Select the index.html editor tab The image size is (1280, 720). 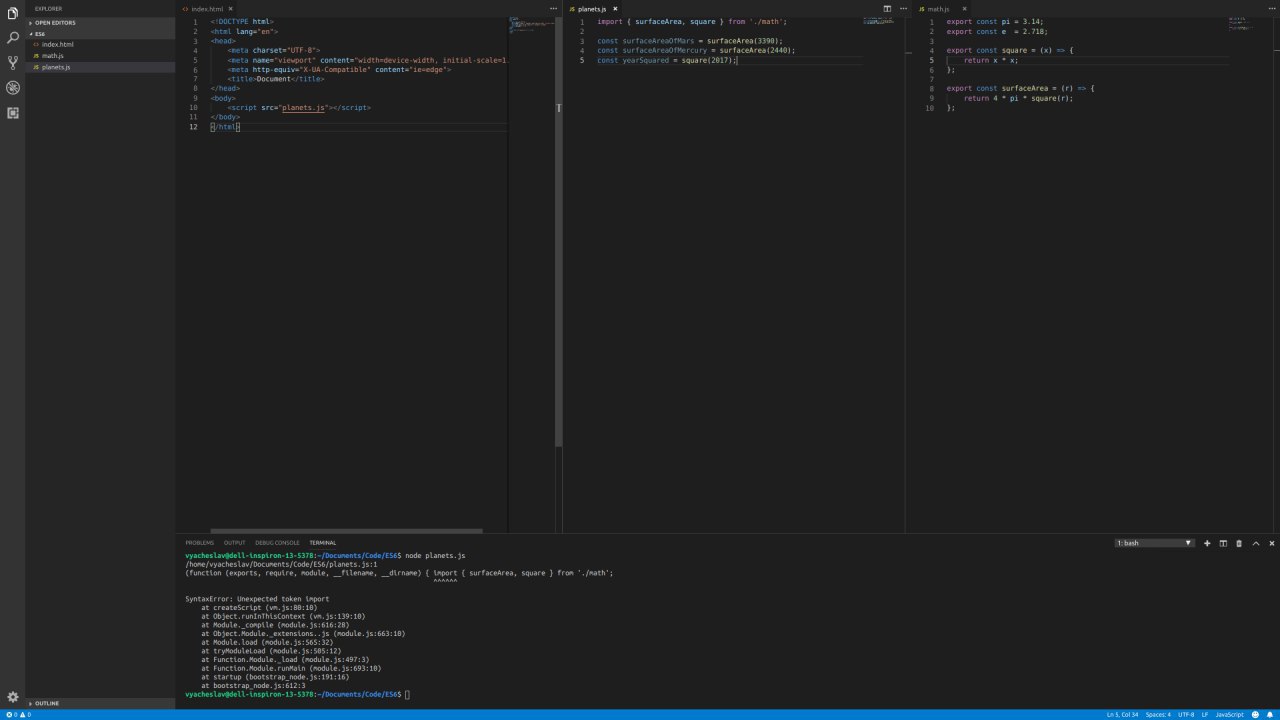pyautogui.click(x=207, y=8)
